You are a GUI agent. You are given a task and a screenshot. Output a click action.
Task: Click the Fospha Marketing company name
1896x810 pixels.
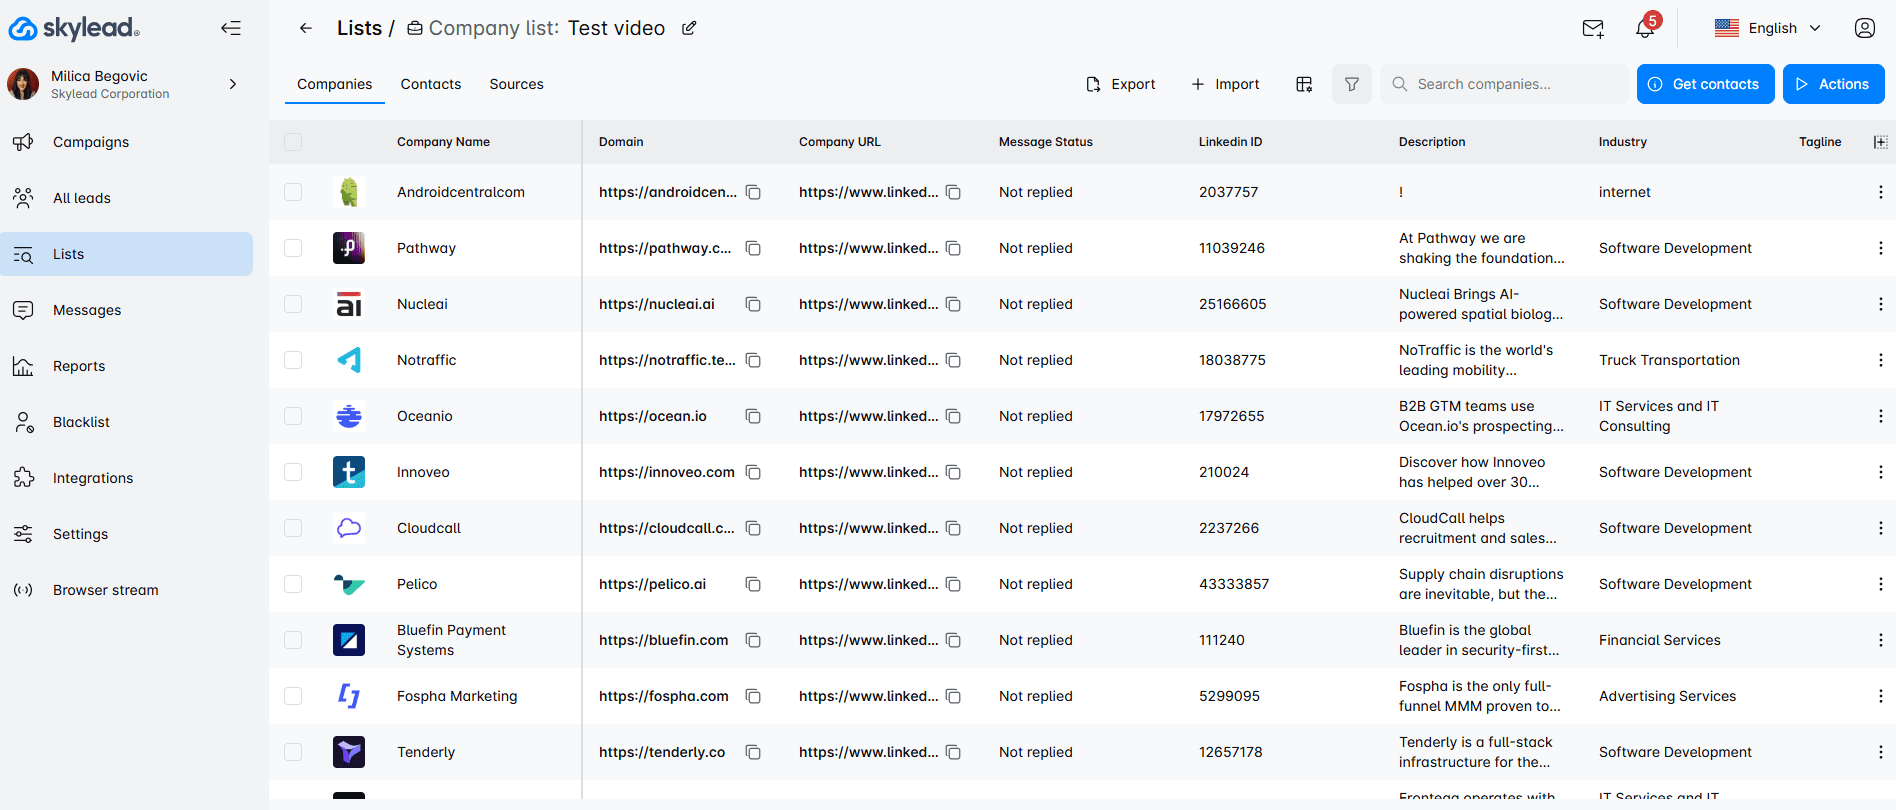coord(457,696)
